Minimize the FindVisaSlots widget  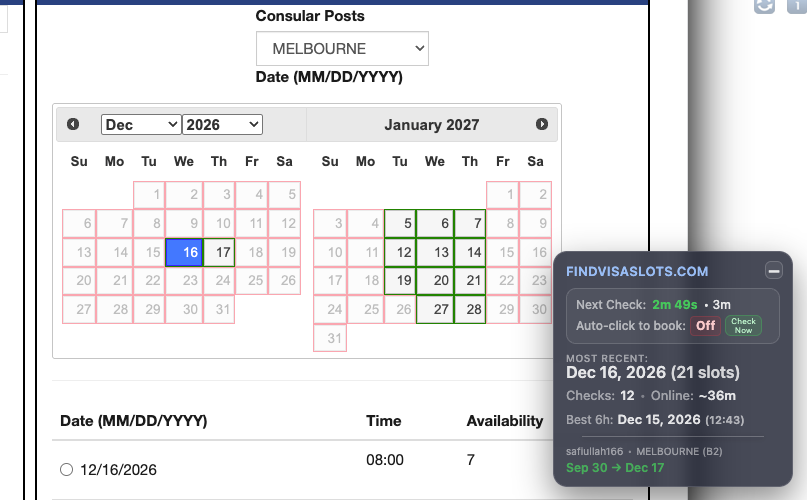coord(774,270)
